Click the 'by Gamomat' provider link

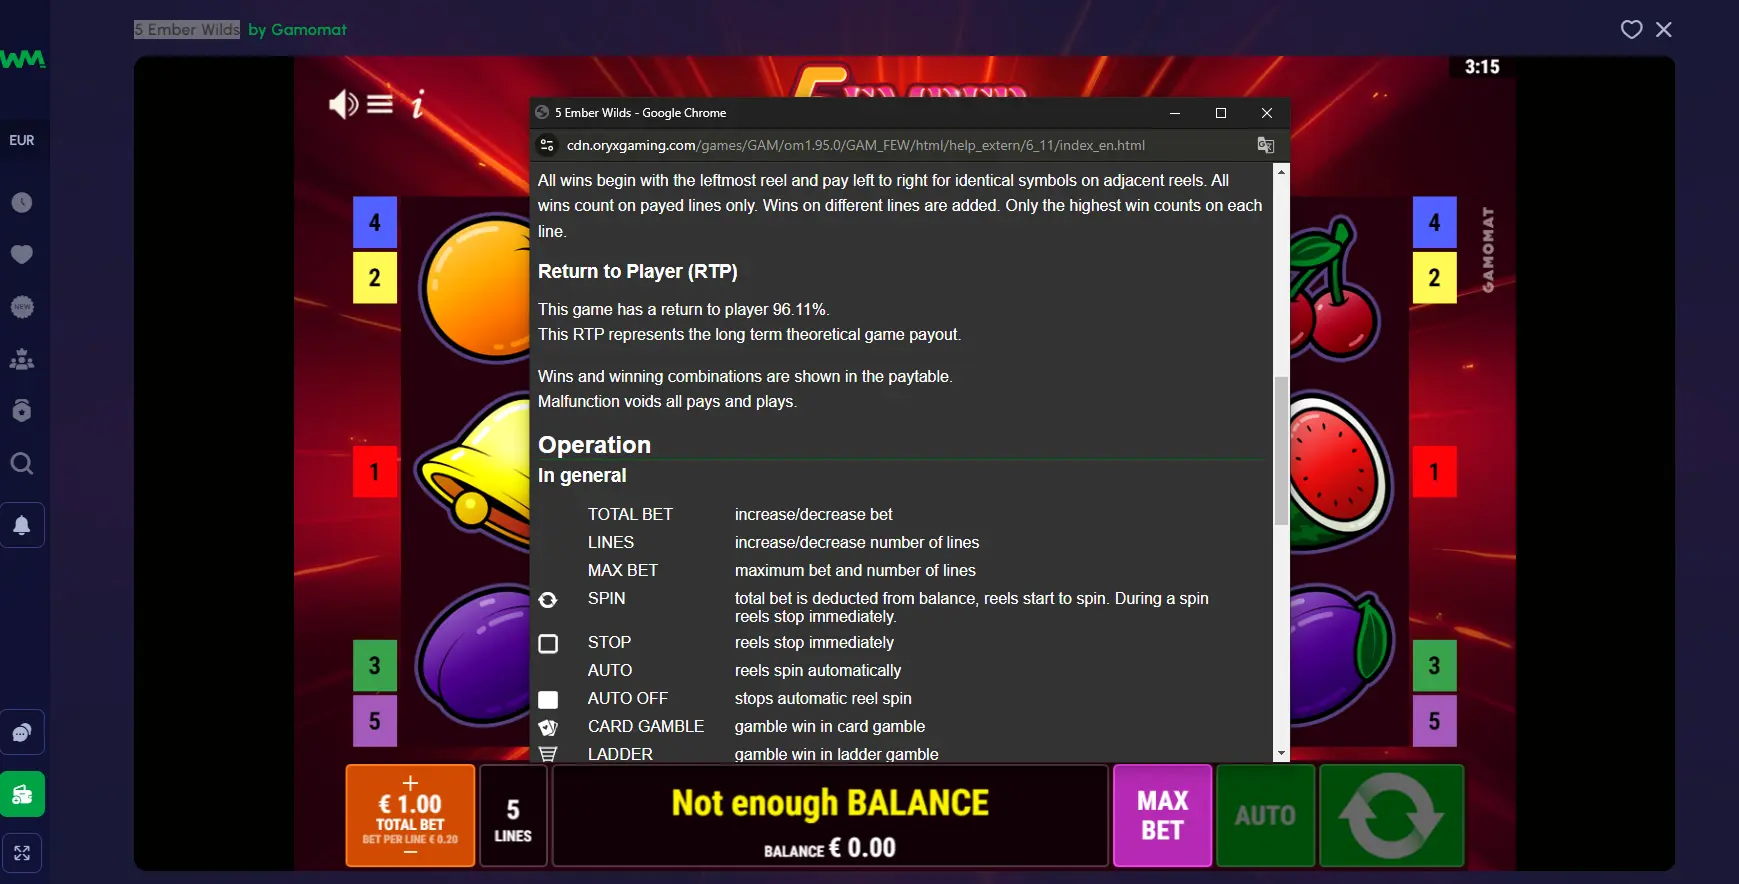click(x=297, y=30)
